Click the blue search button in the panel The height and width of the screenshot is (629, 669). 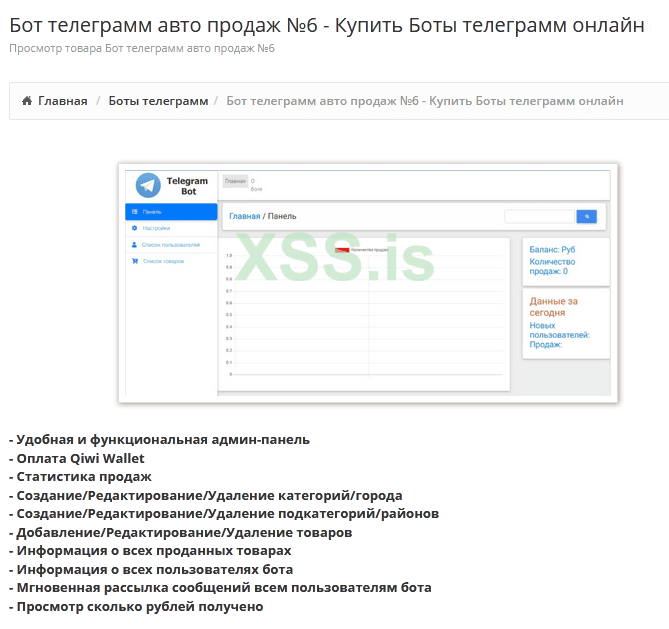(587, 217)
